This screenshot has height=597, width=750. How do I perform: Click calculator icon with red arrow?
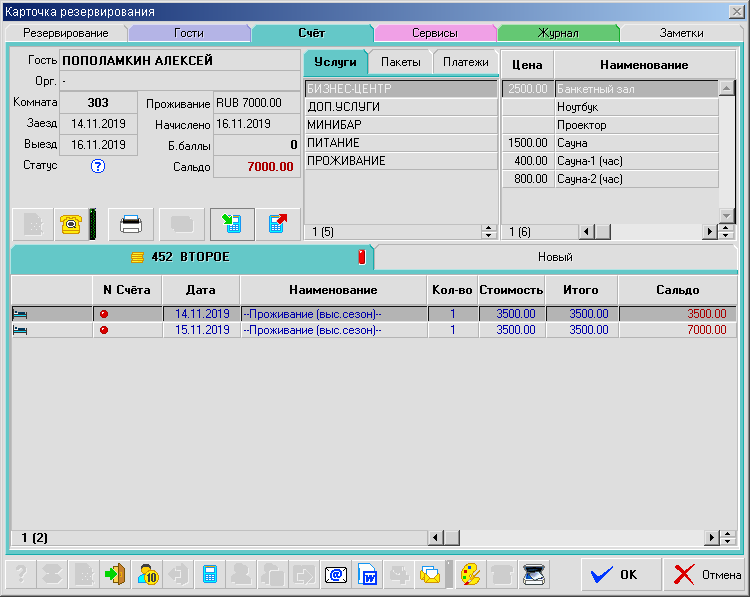pyautogui.click(x=277, y=224)
